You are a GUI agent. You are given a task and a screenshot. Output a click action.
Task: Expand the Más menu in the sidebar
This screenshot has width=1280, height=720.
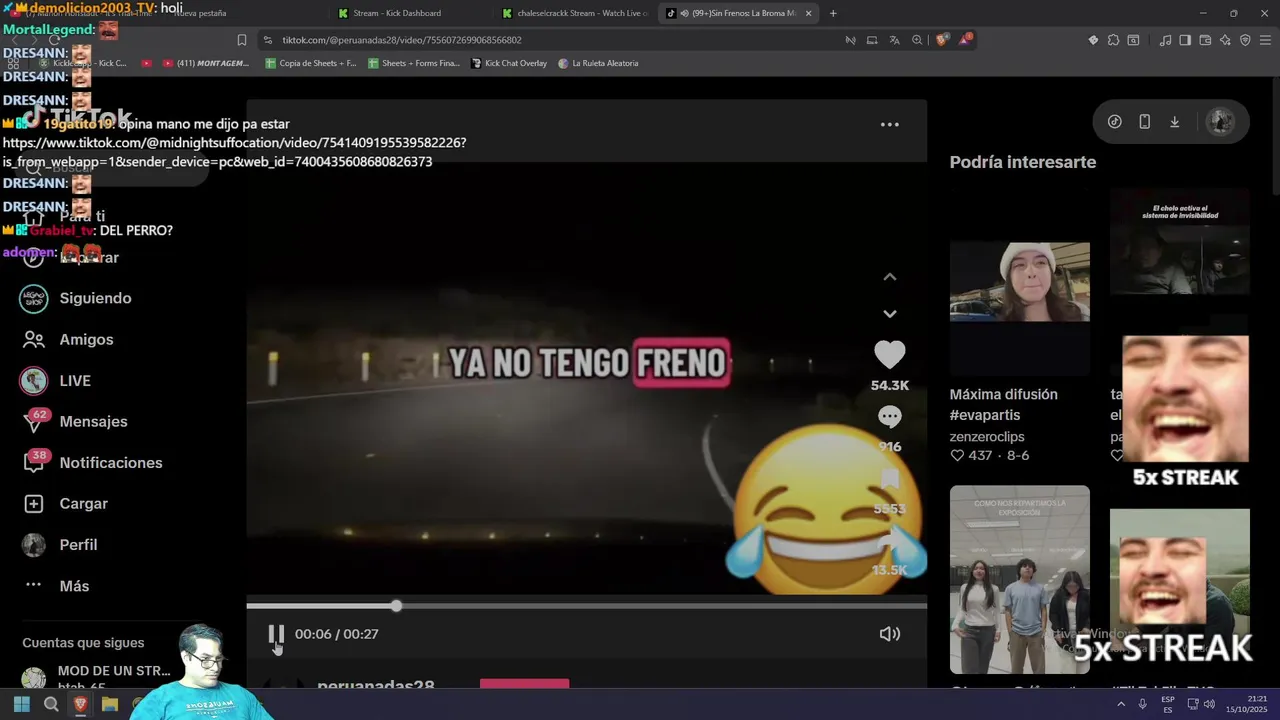pos(74,586)
